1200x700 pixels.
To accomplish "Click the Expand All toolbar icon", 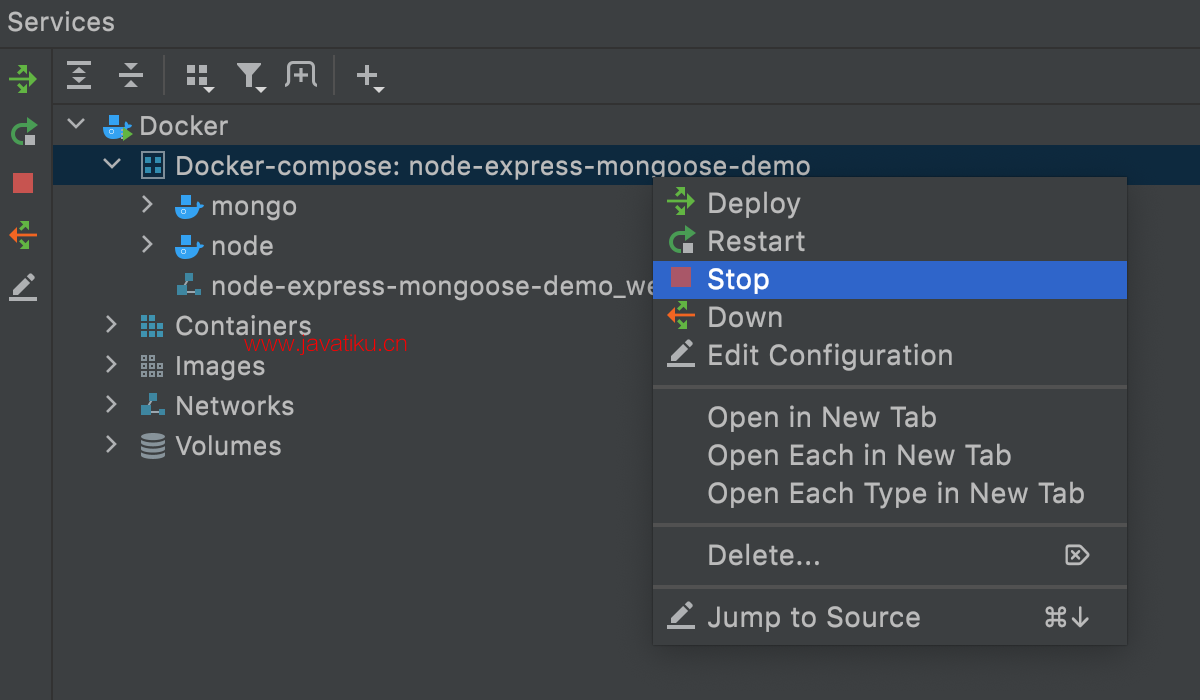I will point(79,75).
